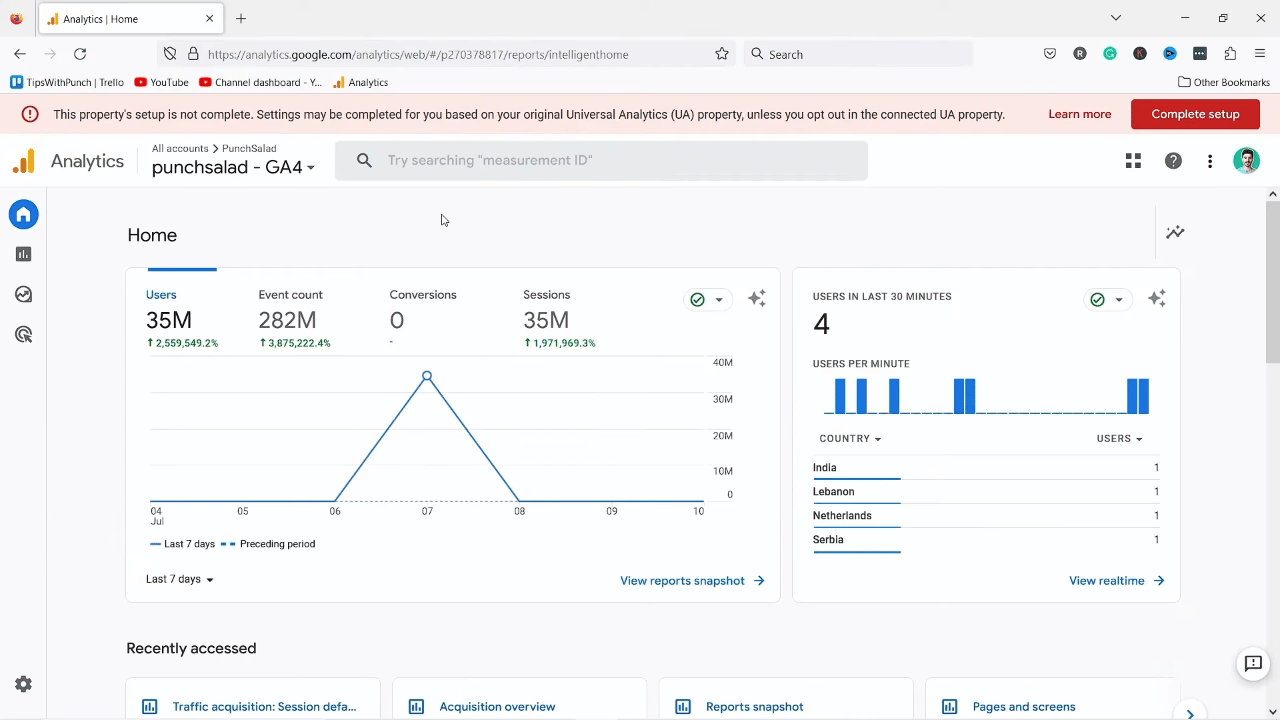
Task: Open the data quality checkmark dropdown on Users card
Action: point(707,299)
